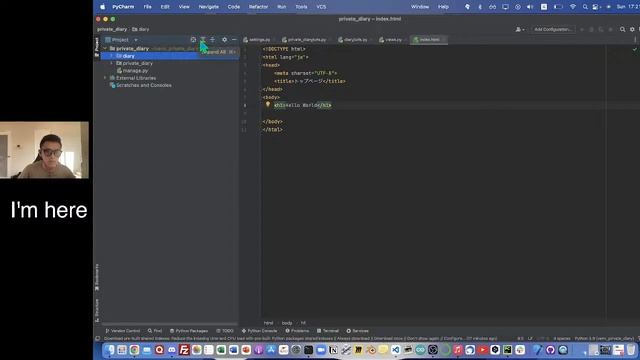
Task: Click the green inspection checkmark in editor
Action: point(635,49)
